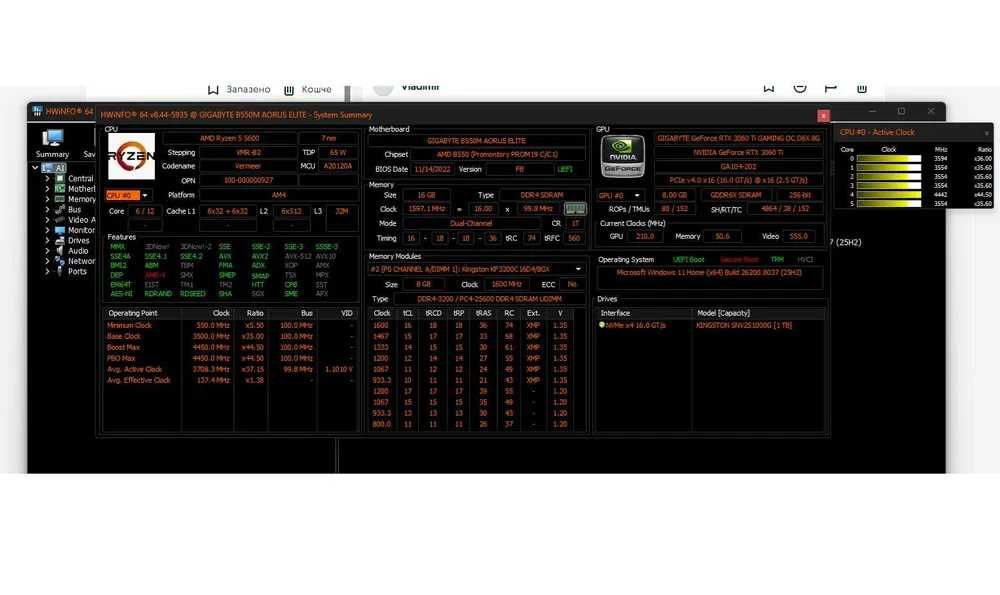Click the GIGABYTE B550M AORUS ELITE motherboard field
The image size is (1000, 595).
click(476, 140)
